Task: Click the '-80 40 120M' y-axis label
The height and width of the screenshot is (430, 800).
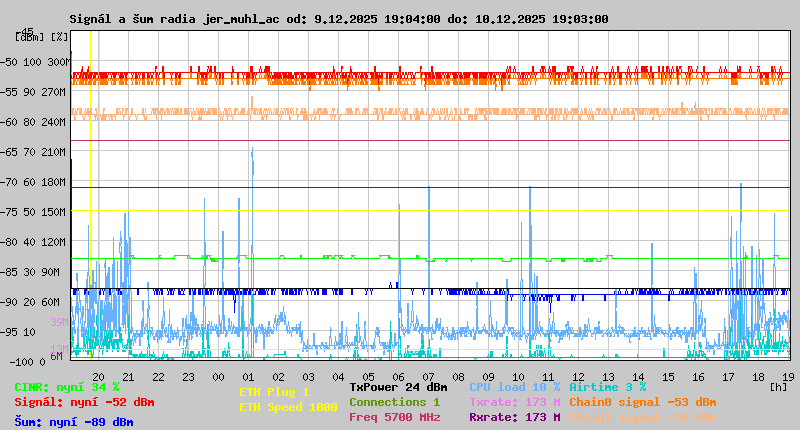Action: (33, 242)
